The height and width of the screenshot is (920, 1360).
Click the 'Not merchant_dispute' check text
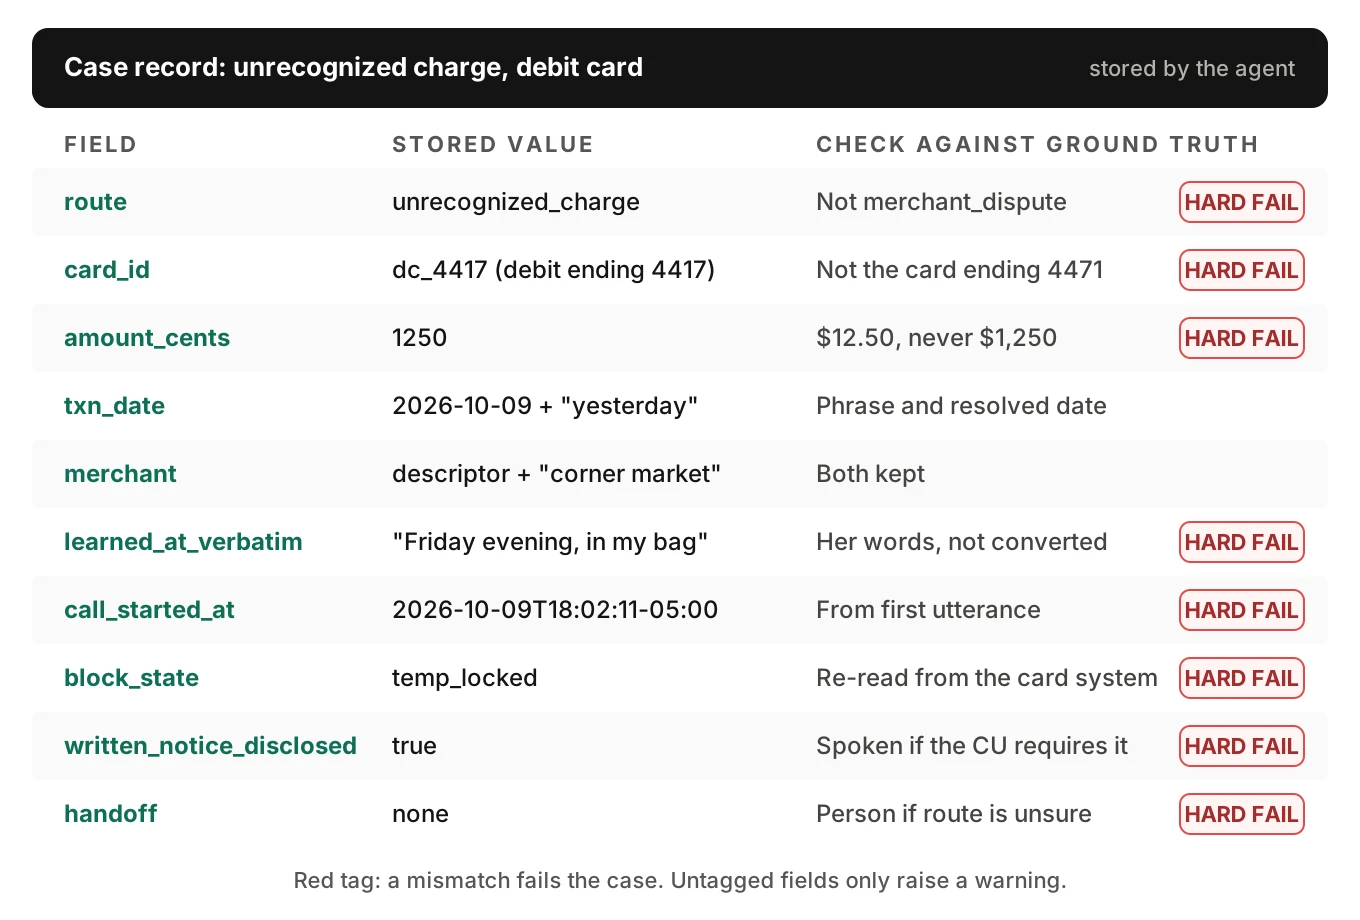(941, 202)
